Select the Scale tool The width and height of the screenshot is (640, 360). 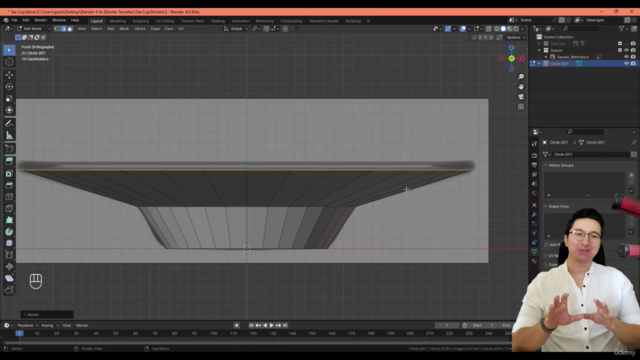9,99
